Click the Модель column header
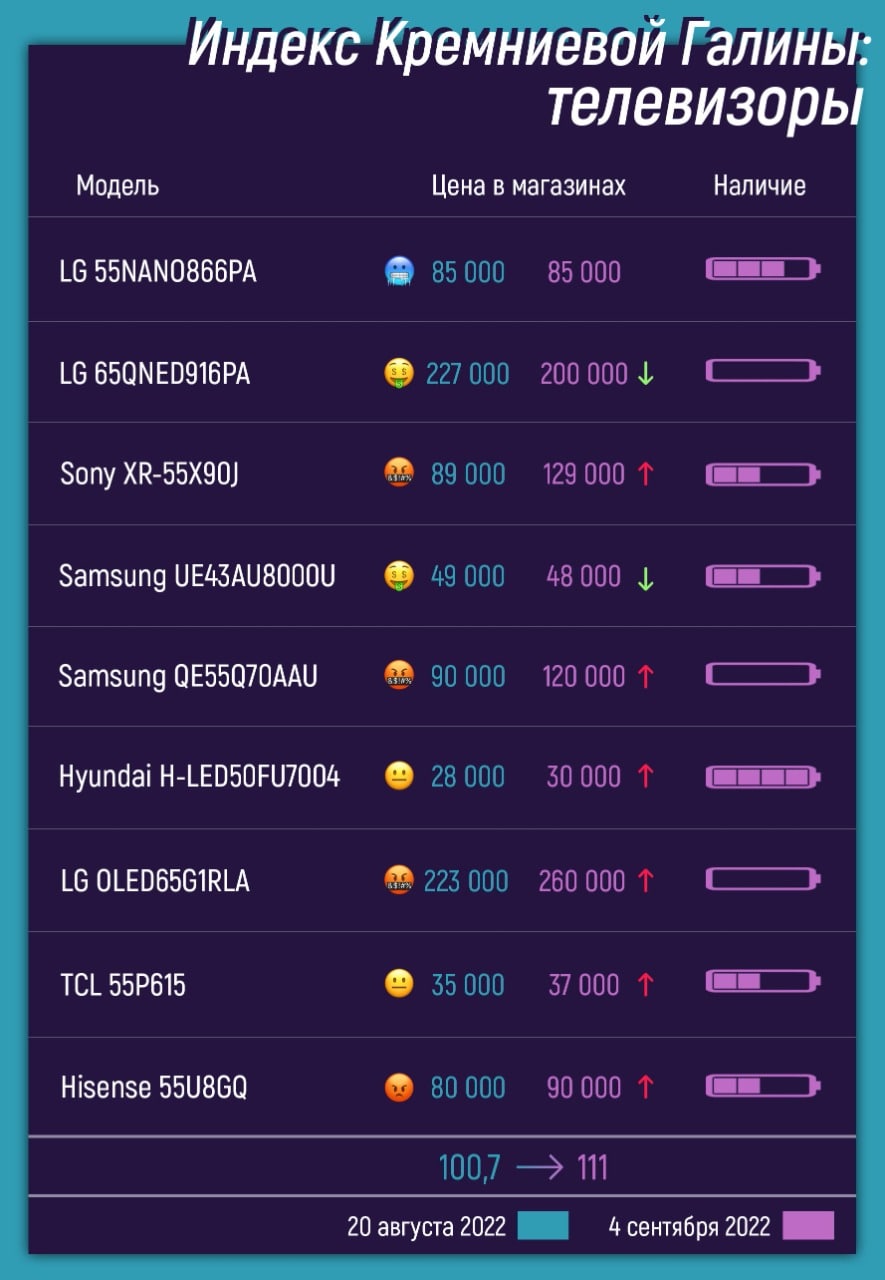Viewport: 885px width, 1280px height. click(x=118, y=185)
